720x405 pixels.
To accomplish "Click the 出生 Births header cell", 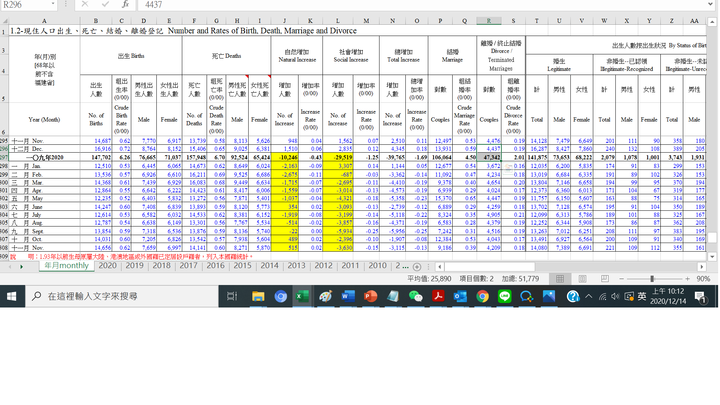I will click(x=131, y=56).
